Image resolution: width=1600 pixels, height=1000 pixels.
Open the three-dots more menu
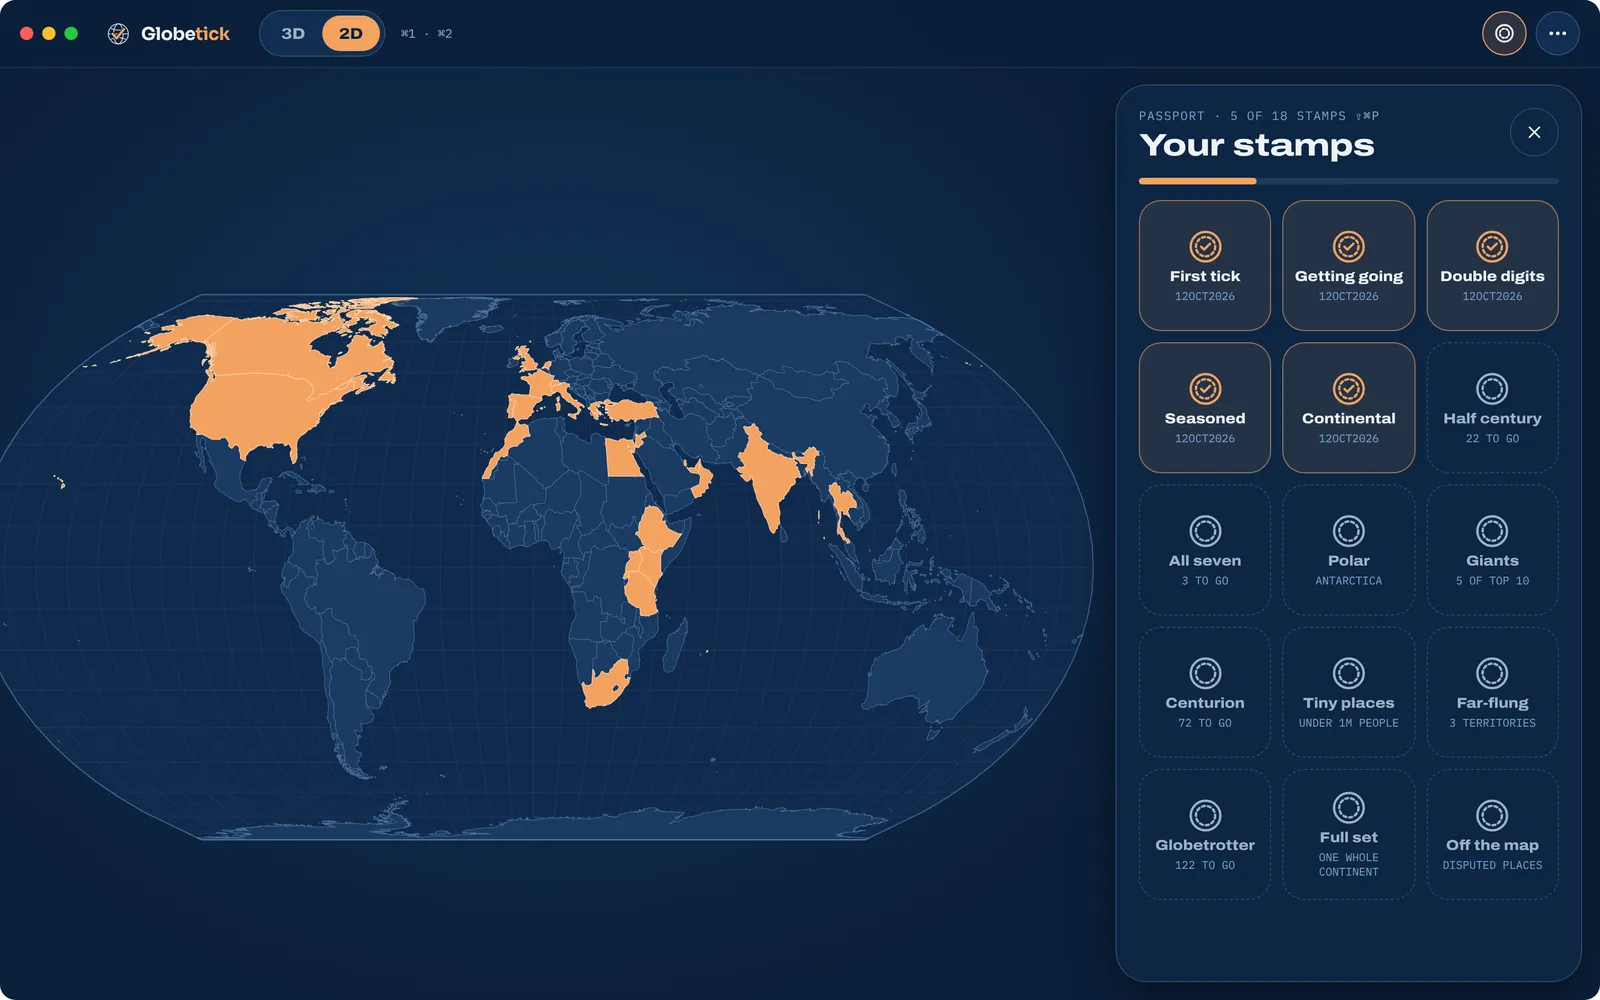tap(1558, 33)
